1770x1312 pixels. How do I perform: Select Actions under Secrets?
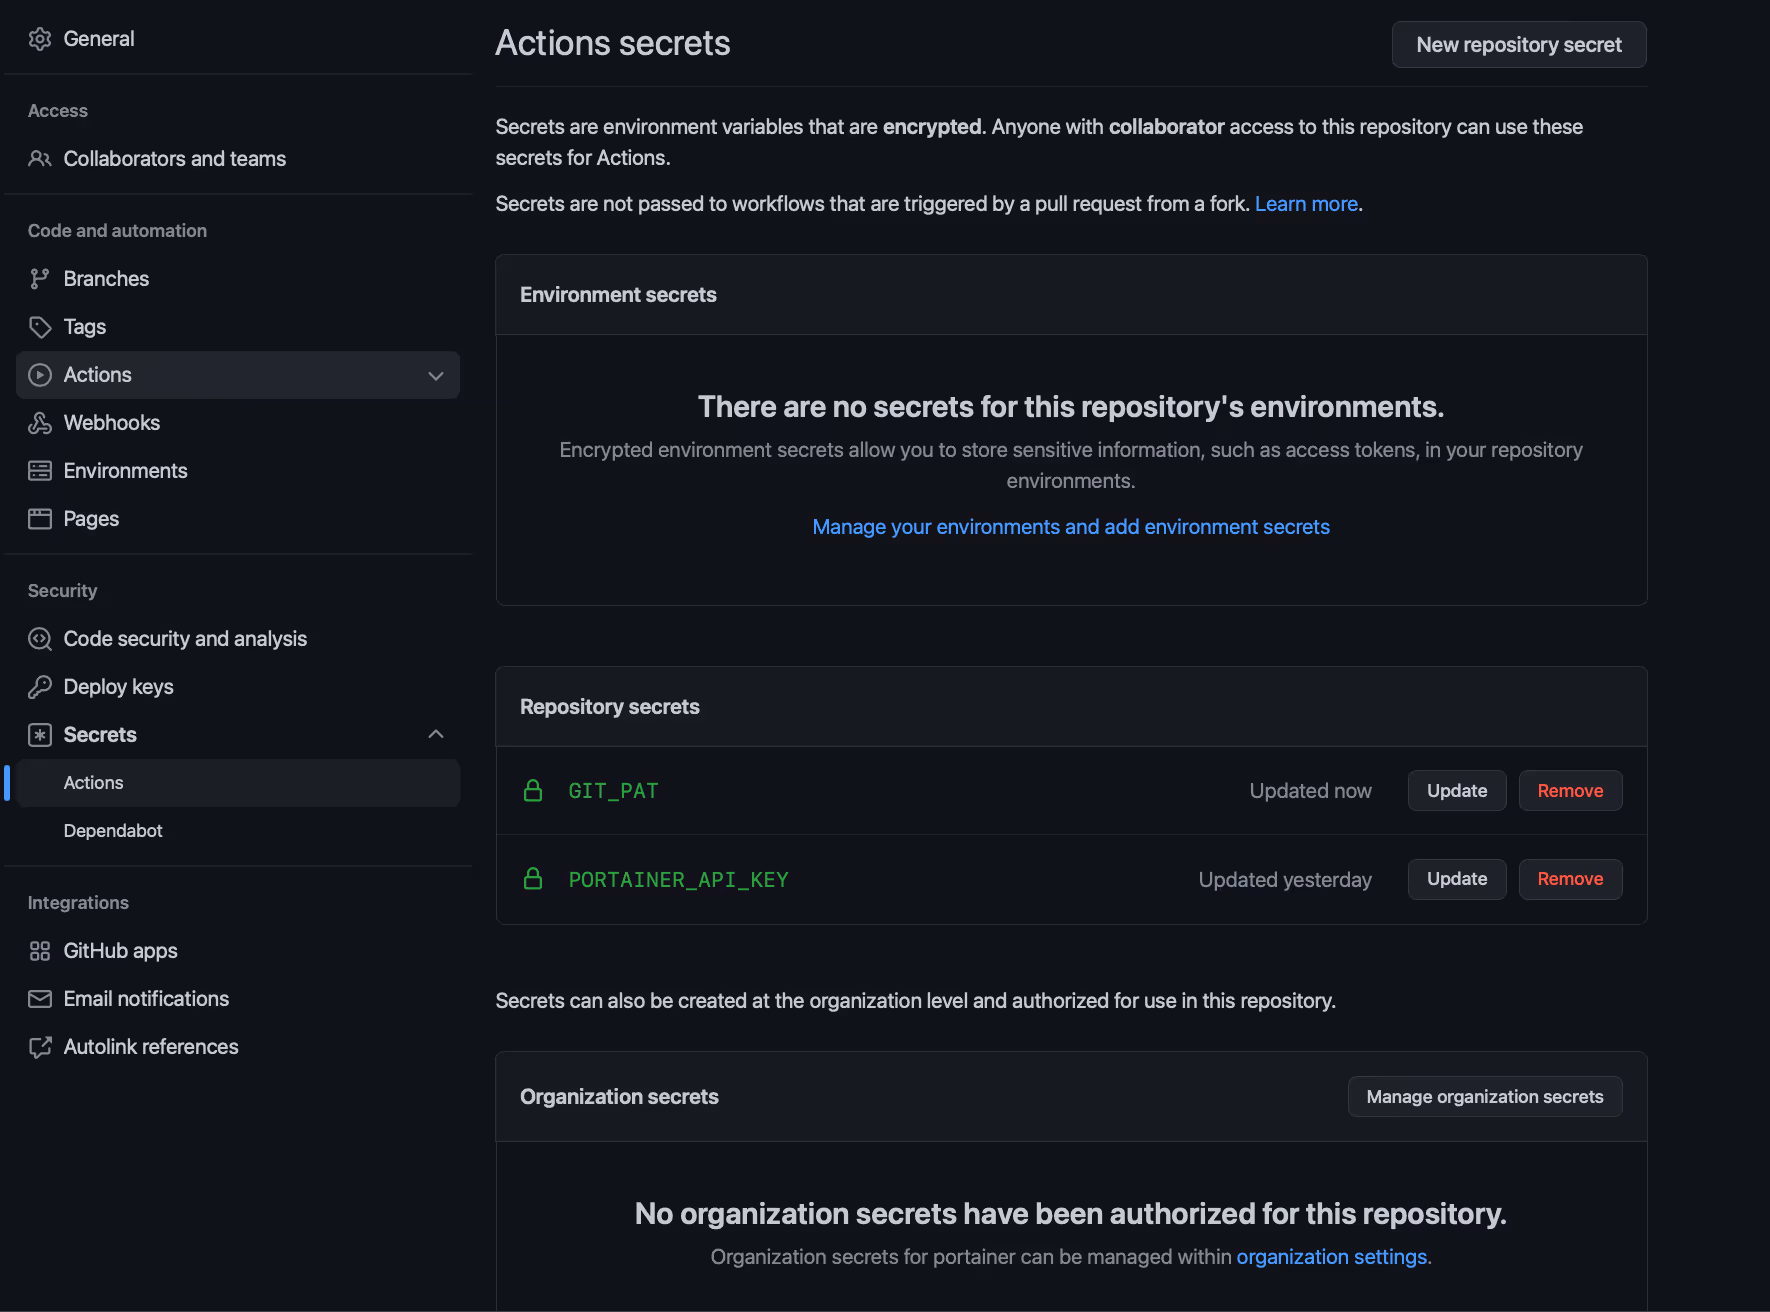pos(238,783)
